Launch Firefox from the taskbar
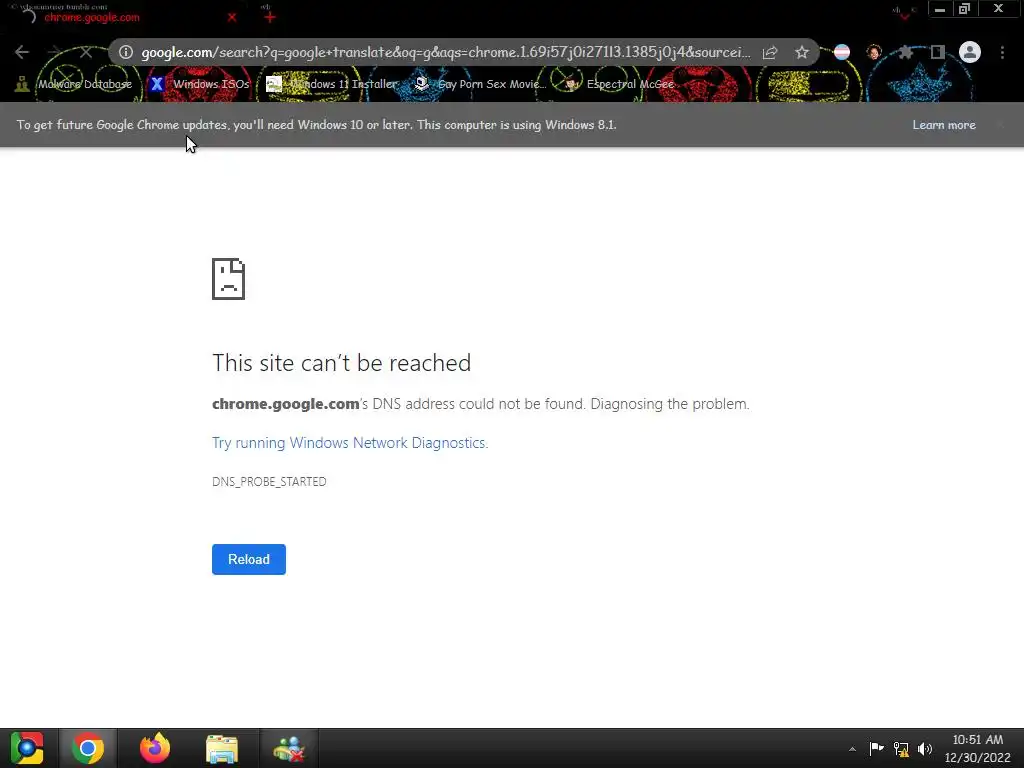1024x768 pixels. coord(155,748)
